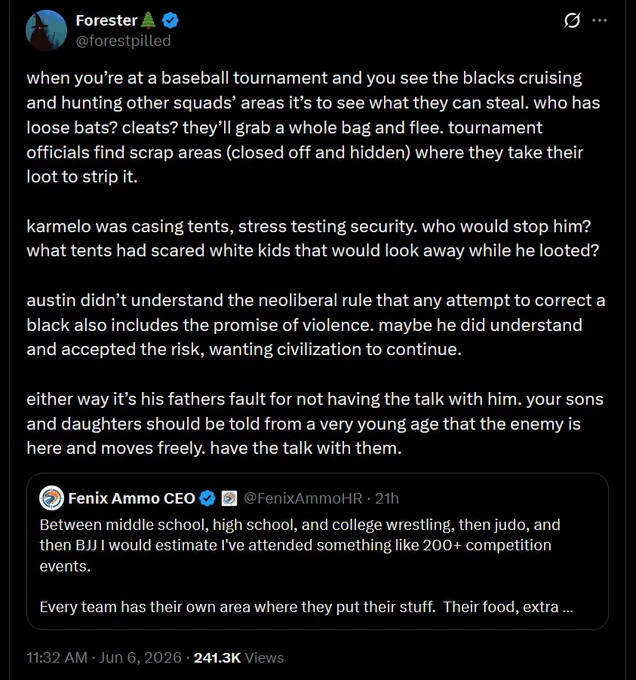Expand the truncated quoted post ellipsis
Image resolution: width=636 pixels, height=680 pixels.
pos(568,607)
